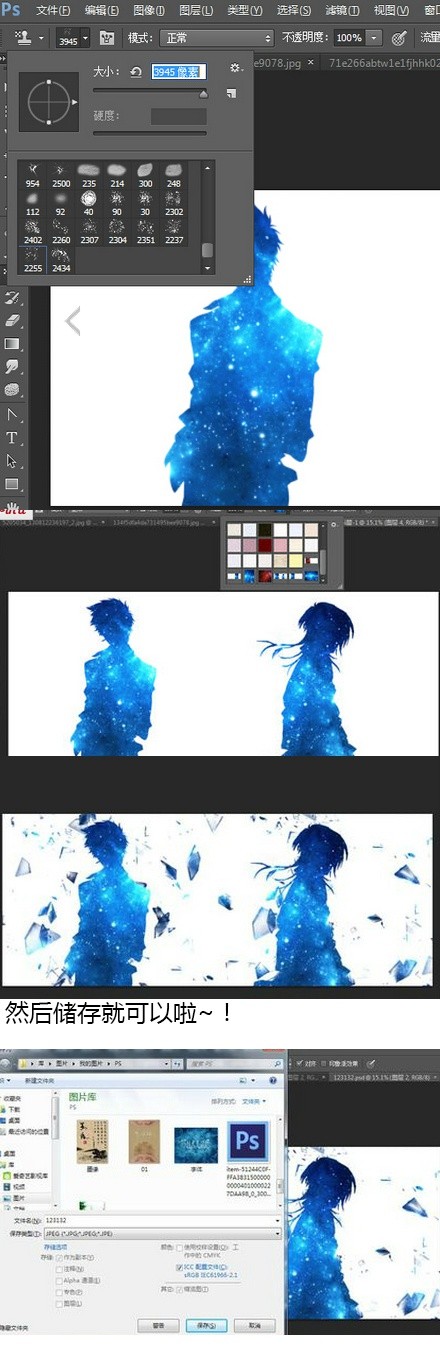Open brush preset panel gear settings

[235, 68]
